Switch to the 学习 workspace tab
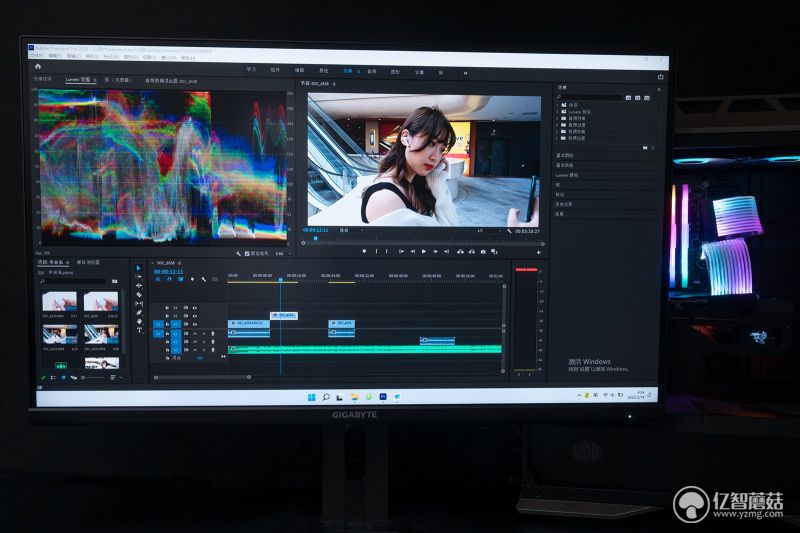The height and width of the screenshot is (533, 800). (251, 69)
